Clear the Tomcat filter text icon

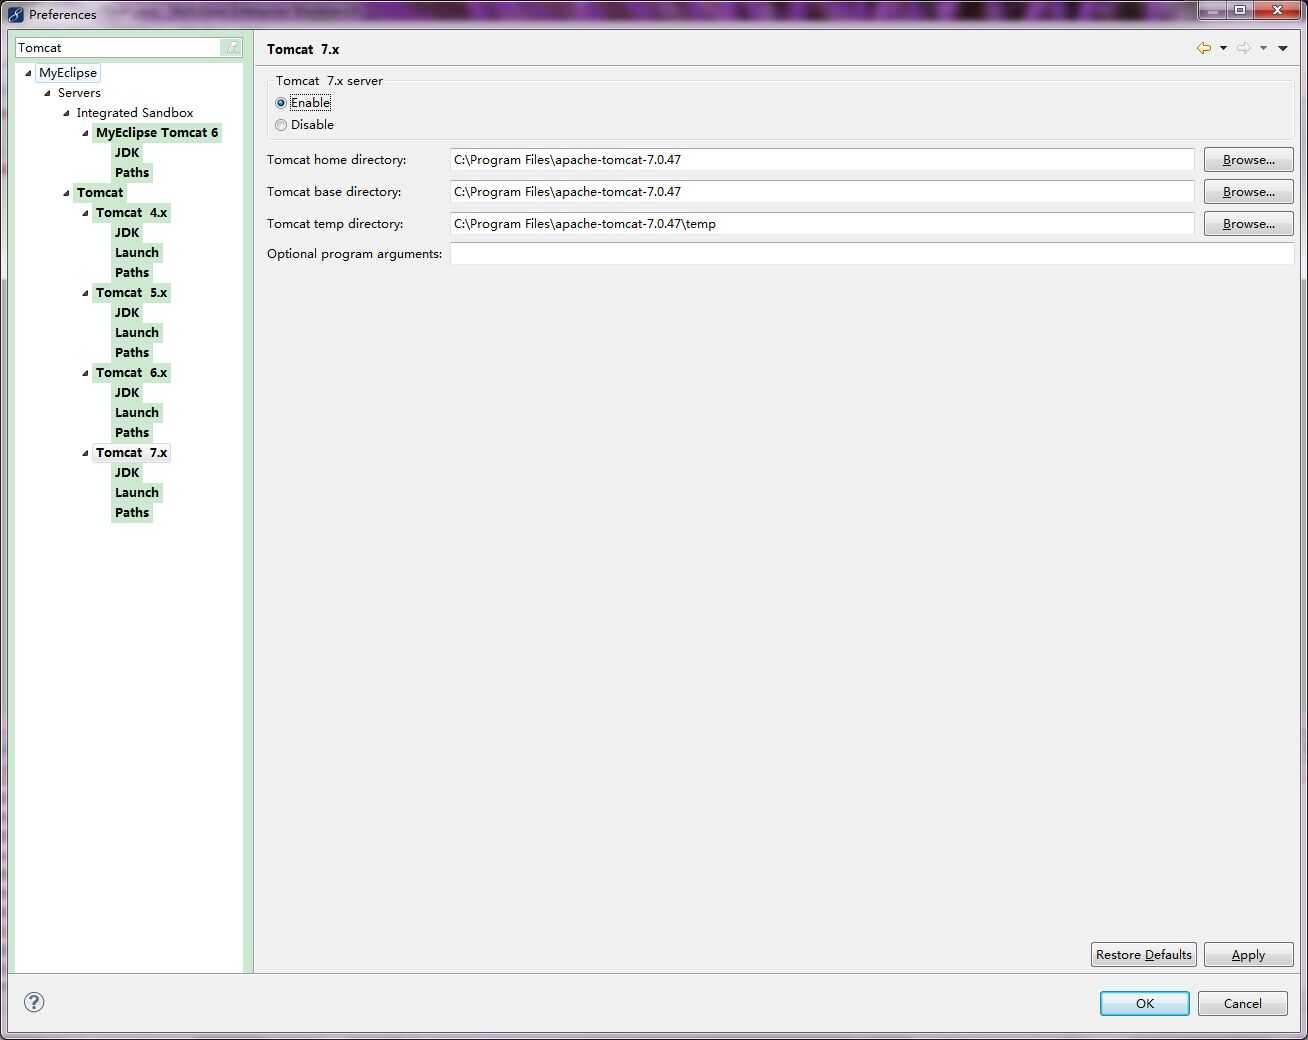click(232, 47)
